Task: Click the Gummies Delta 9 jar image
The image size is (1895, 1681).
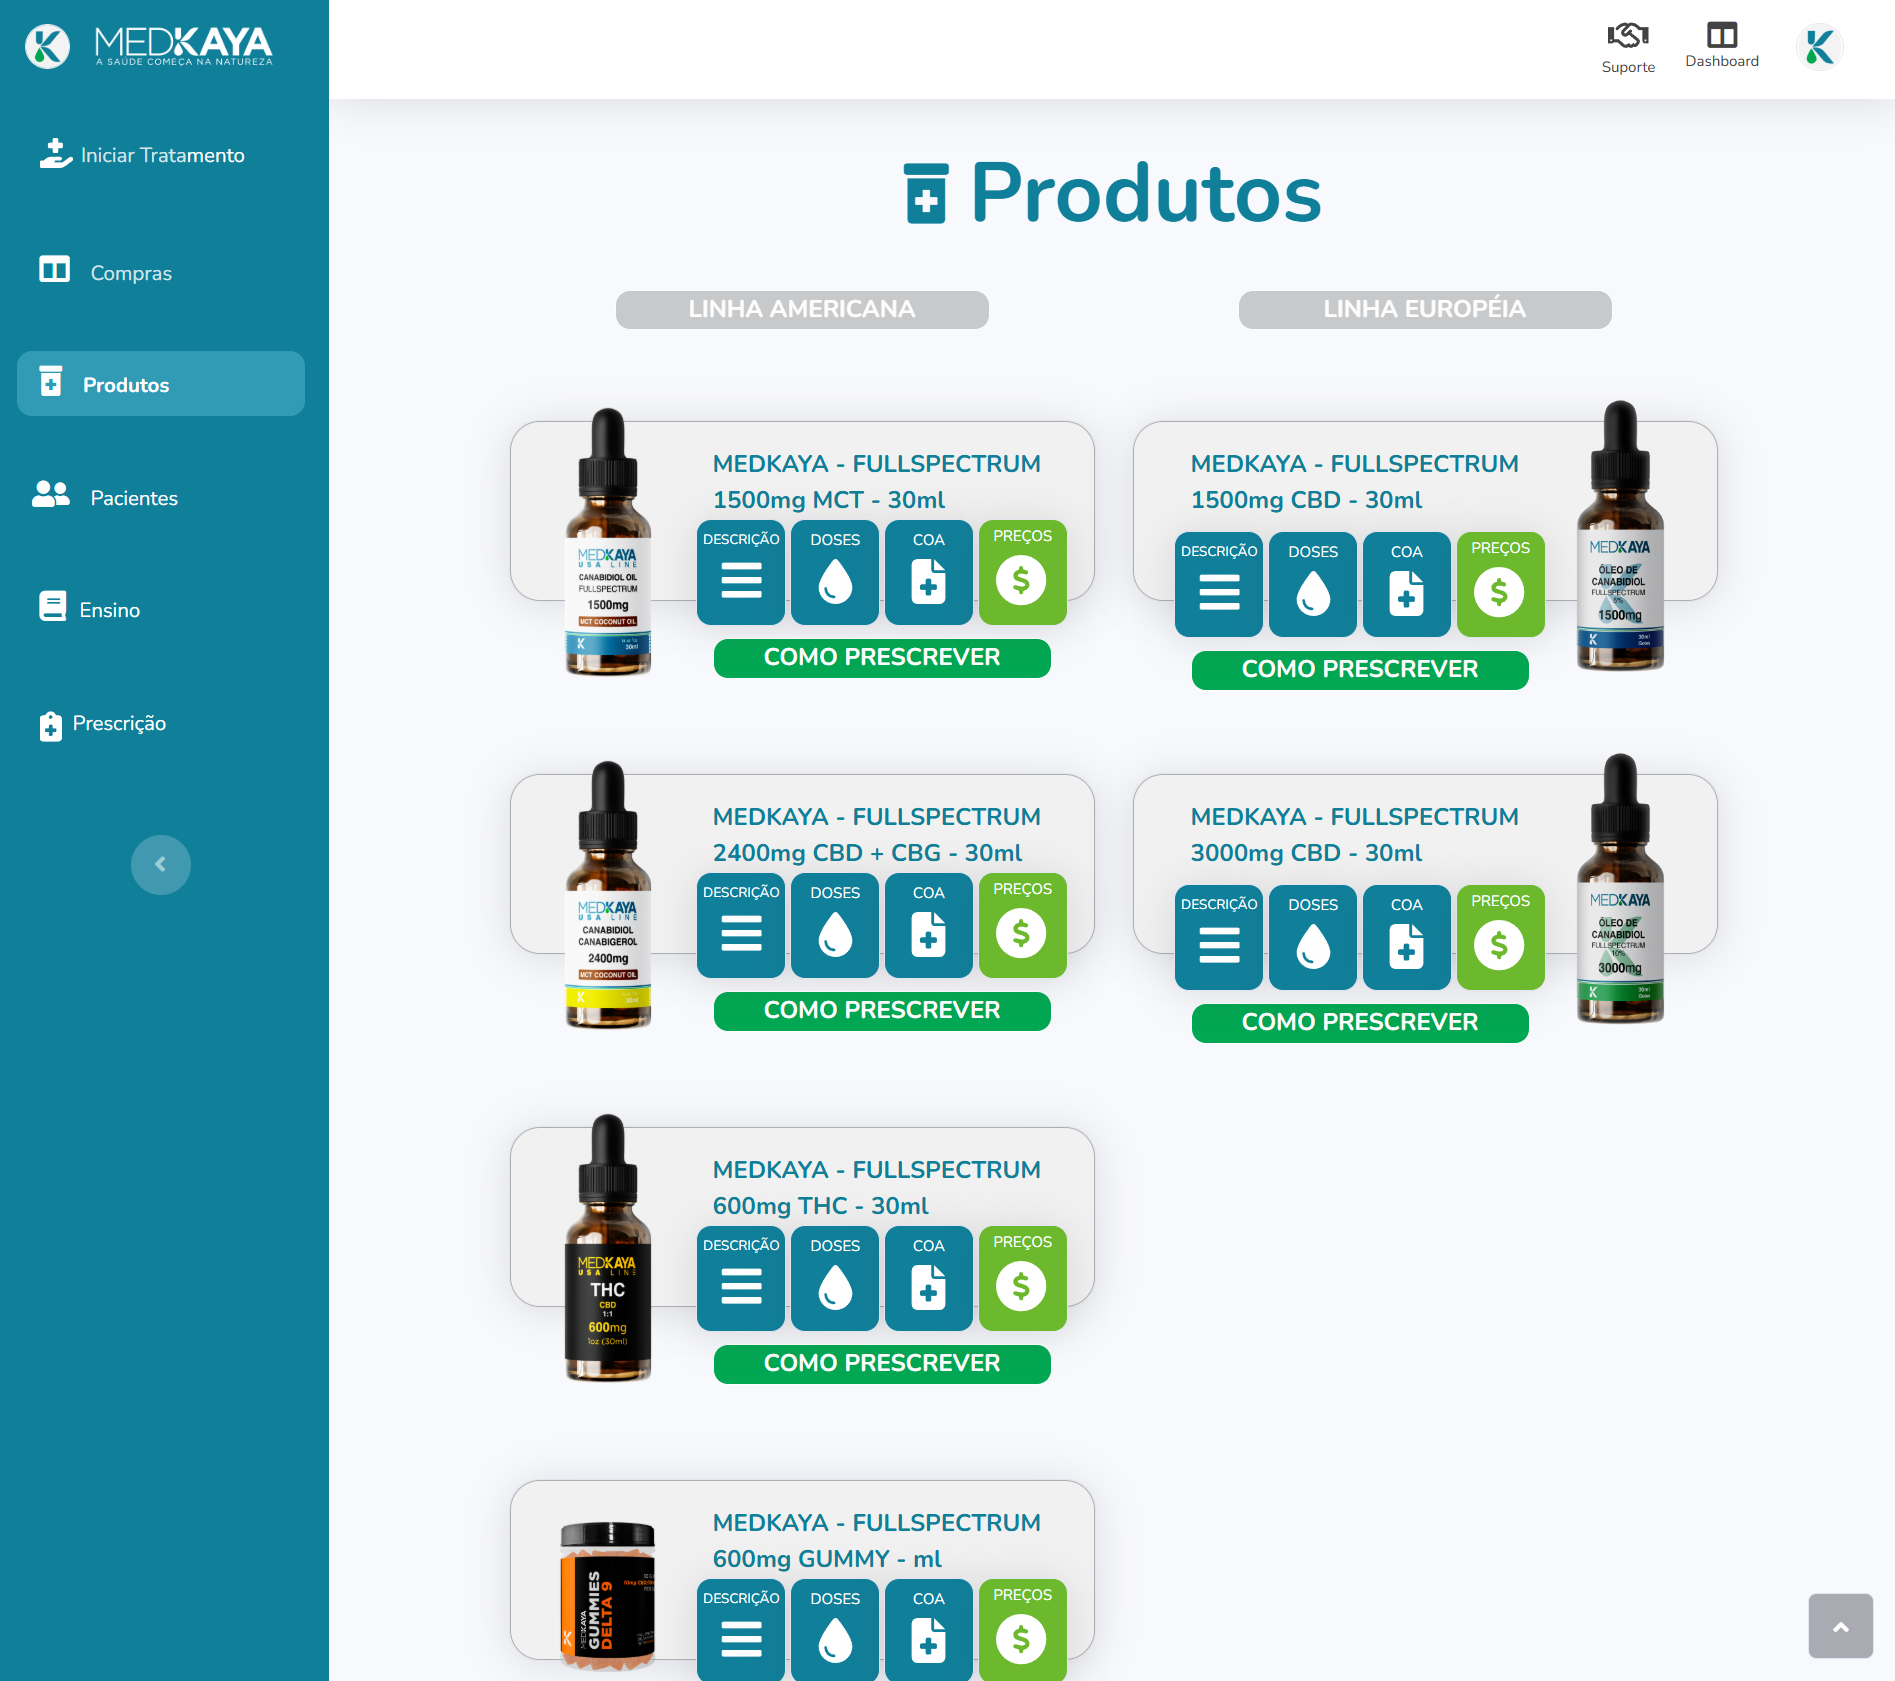Action: pyautogui.click(x=607, y=1596)
